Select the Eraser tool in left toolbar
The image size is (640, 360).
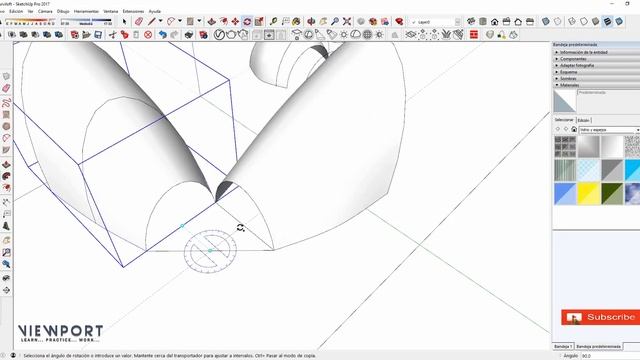tap(6, 89)
